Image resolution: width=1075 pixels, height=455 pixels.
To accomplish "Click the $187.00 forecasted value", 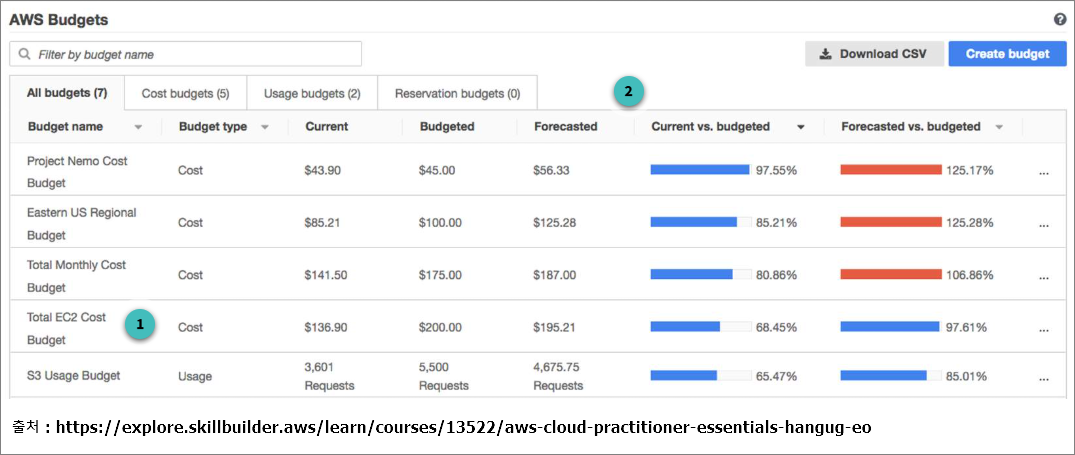I will (x=555, y=275).
